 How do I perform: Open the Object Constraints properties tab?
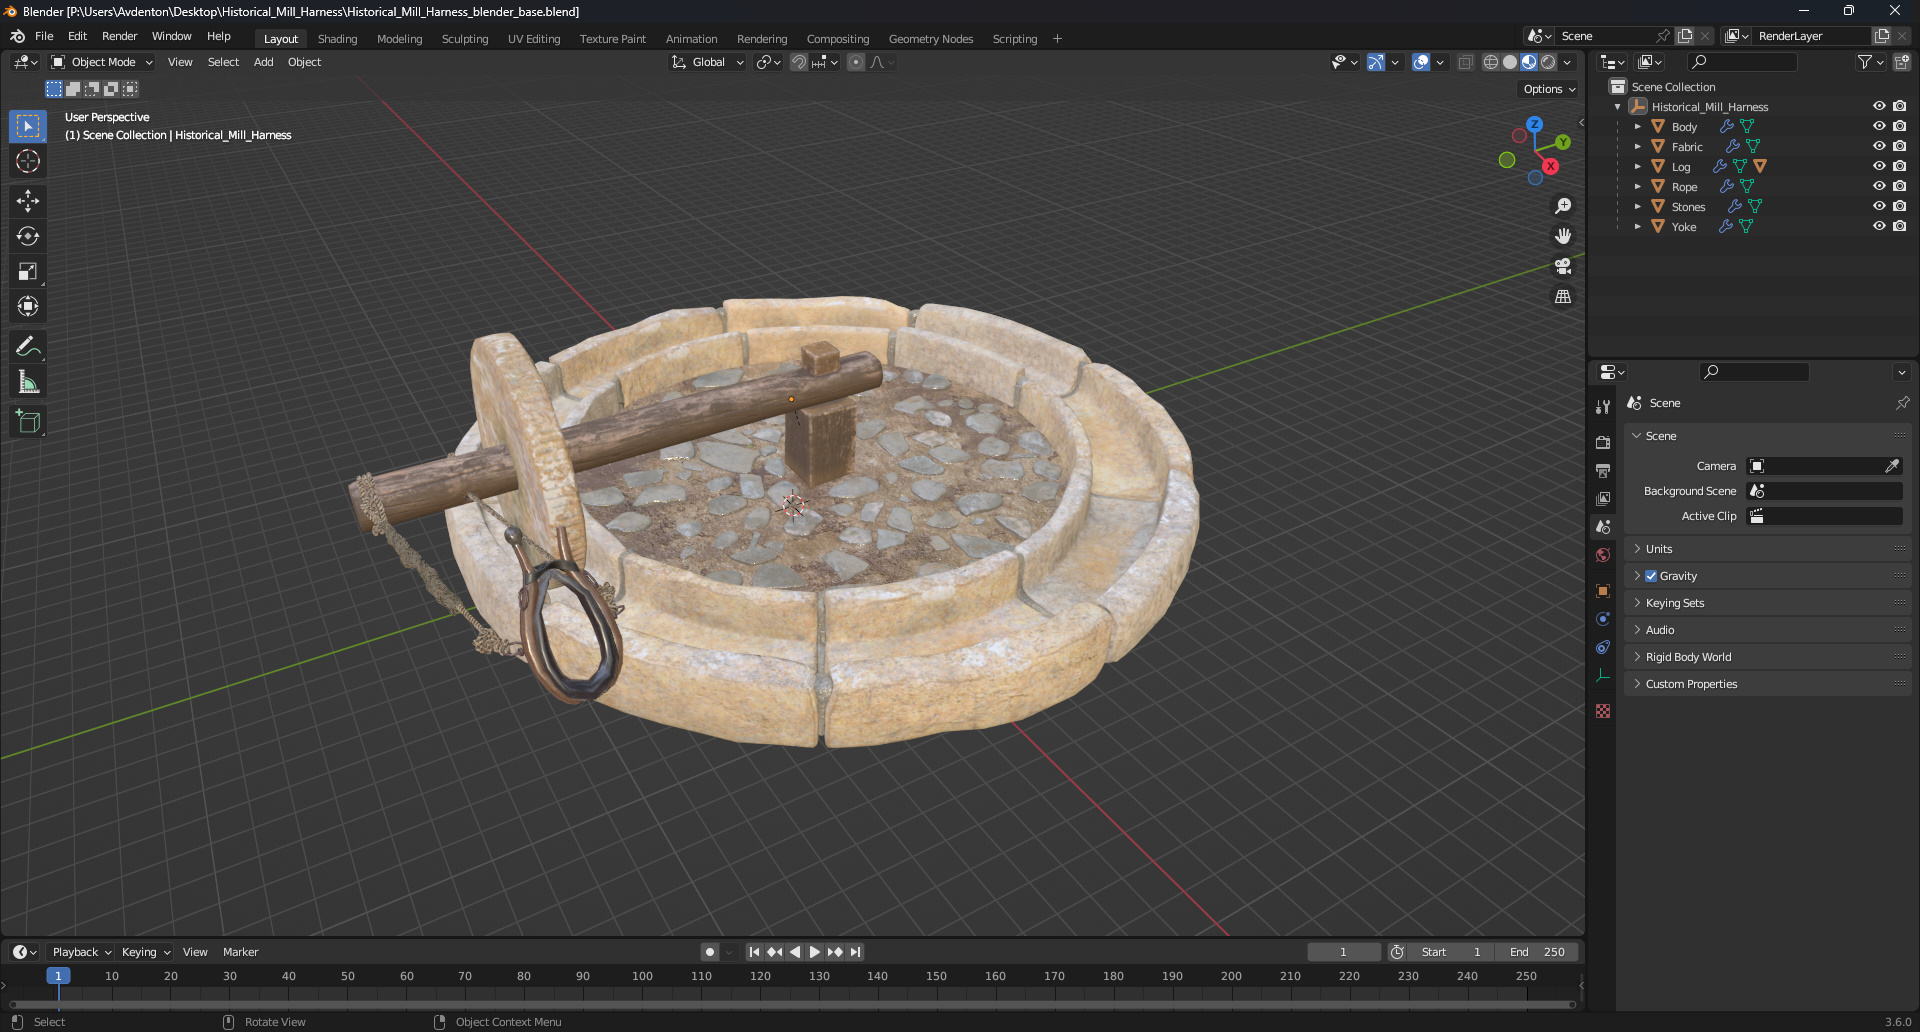tap(1603, 647)
